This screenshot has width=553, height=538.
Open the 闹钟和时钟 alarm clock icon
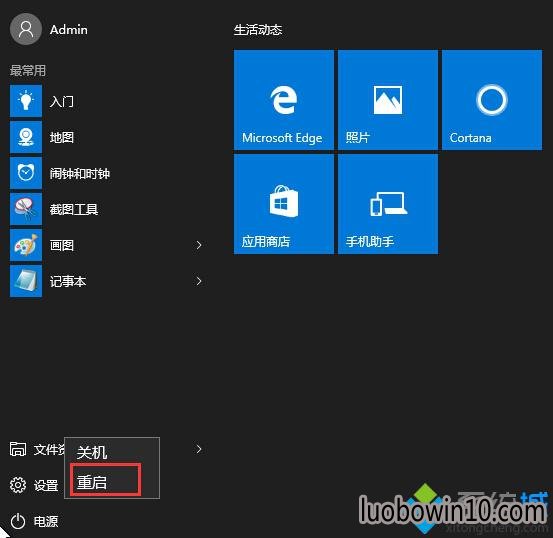point(26,173)
